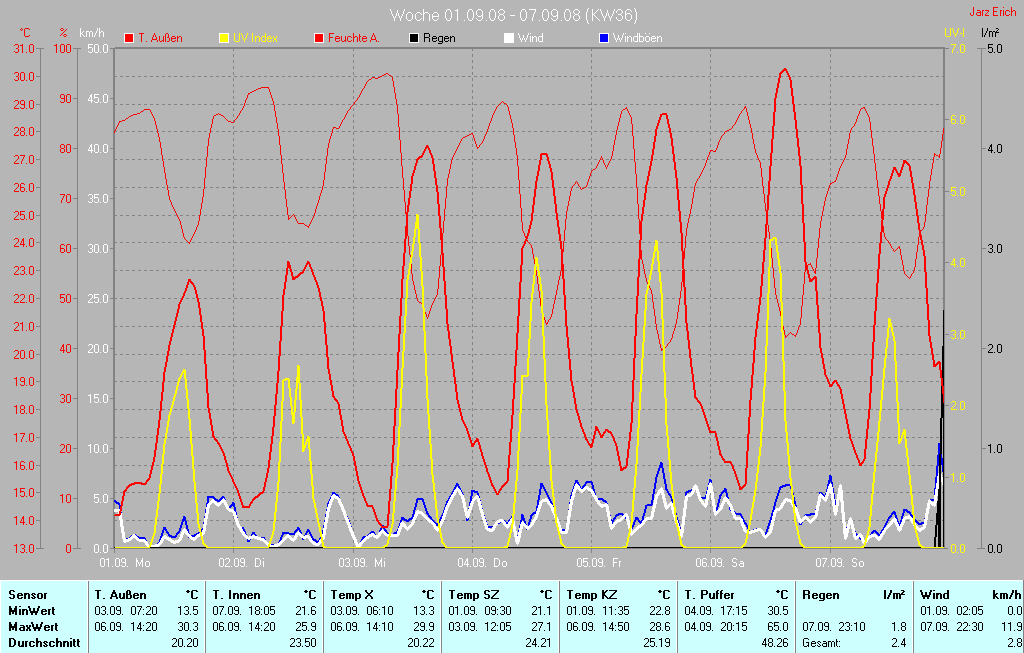Click the 'Jarz Erich' author label

point(993,12)
